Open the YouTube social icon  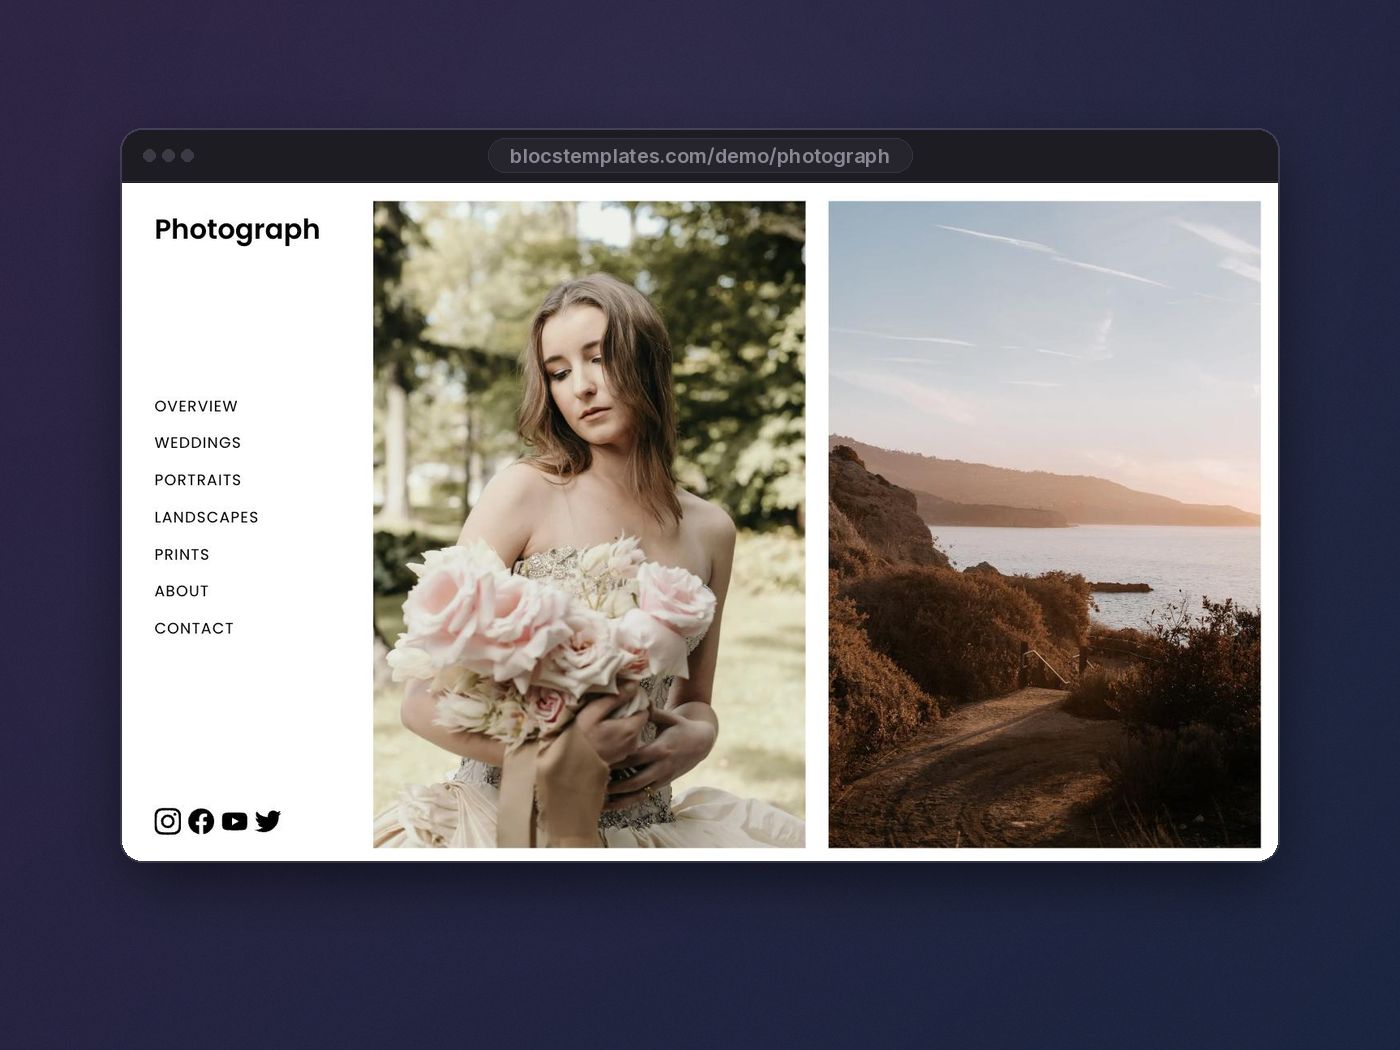click(234, 821)
